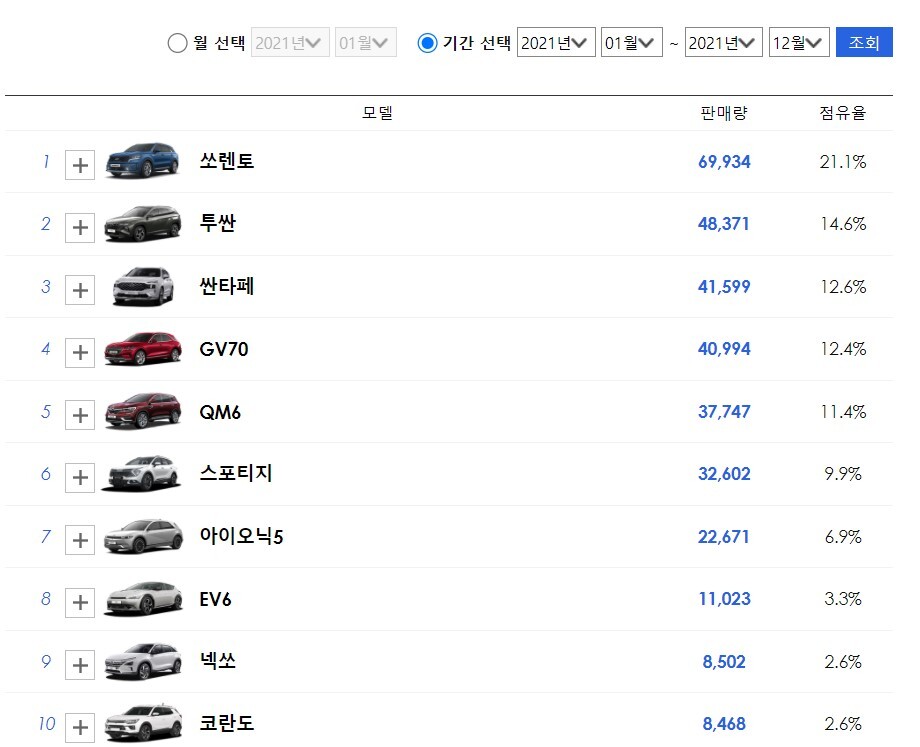920x747 pixels.
Task: Open the 쏘렌토 model name
Action: pyautogui.click(x=226, y=161)
